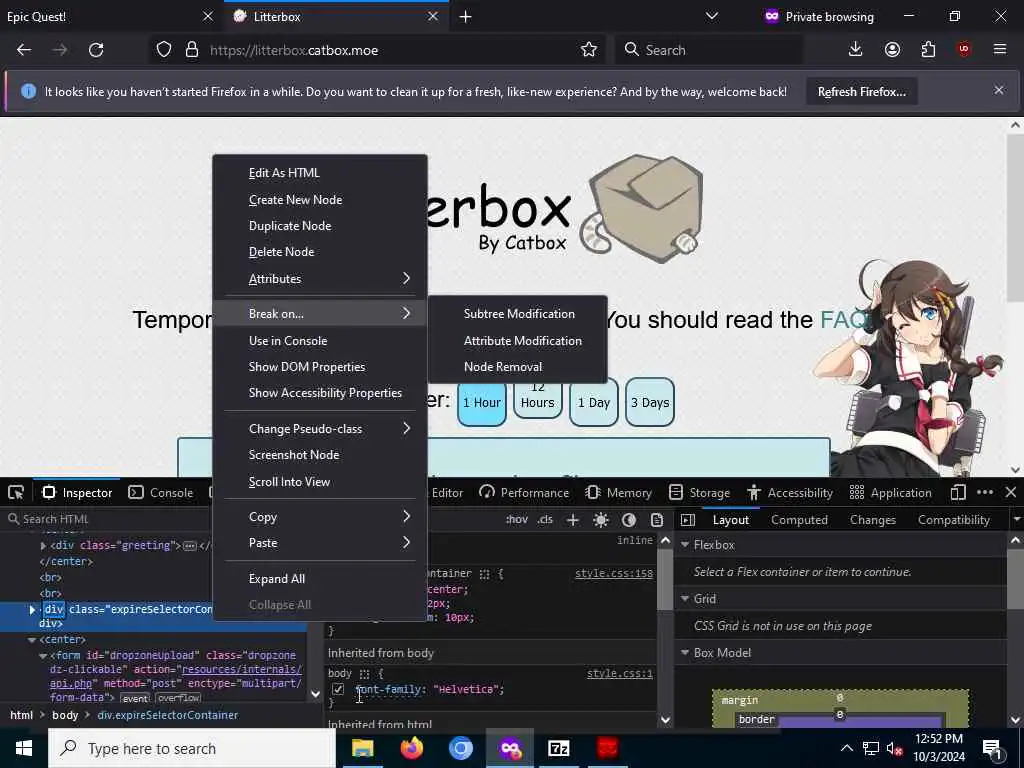
Task: Open the Copy submenu
Action: pos(320,517)
